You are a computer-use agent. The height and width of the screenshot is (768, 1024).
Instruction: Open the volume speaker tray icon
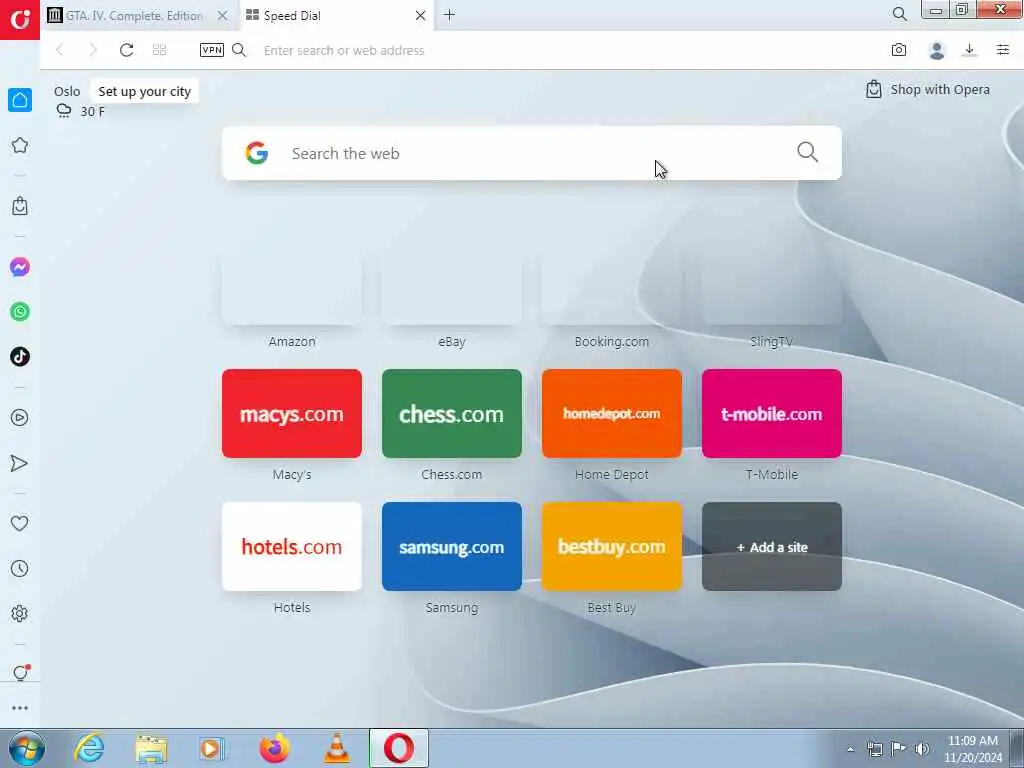point(922,749)
